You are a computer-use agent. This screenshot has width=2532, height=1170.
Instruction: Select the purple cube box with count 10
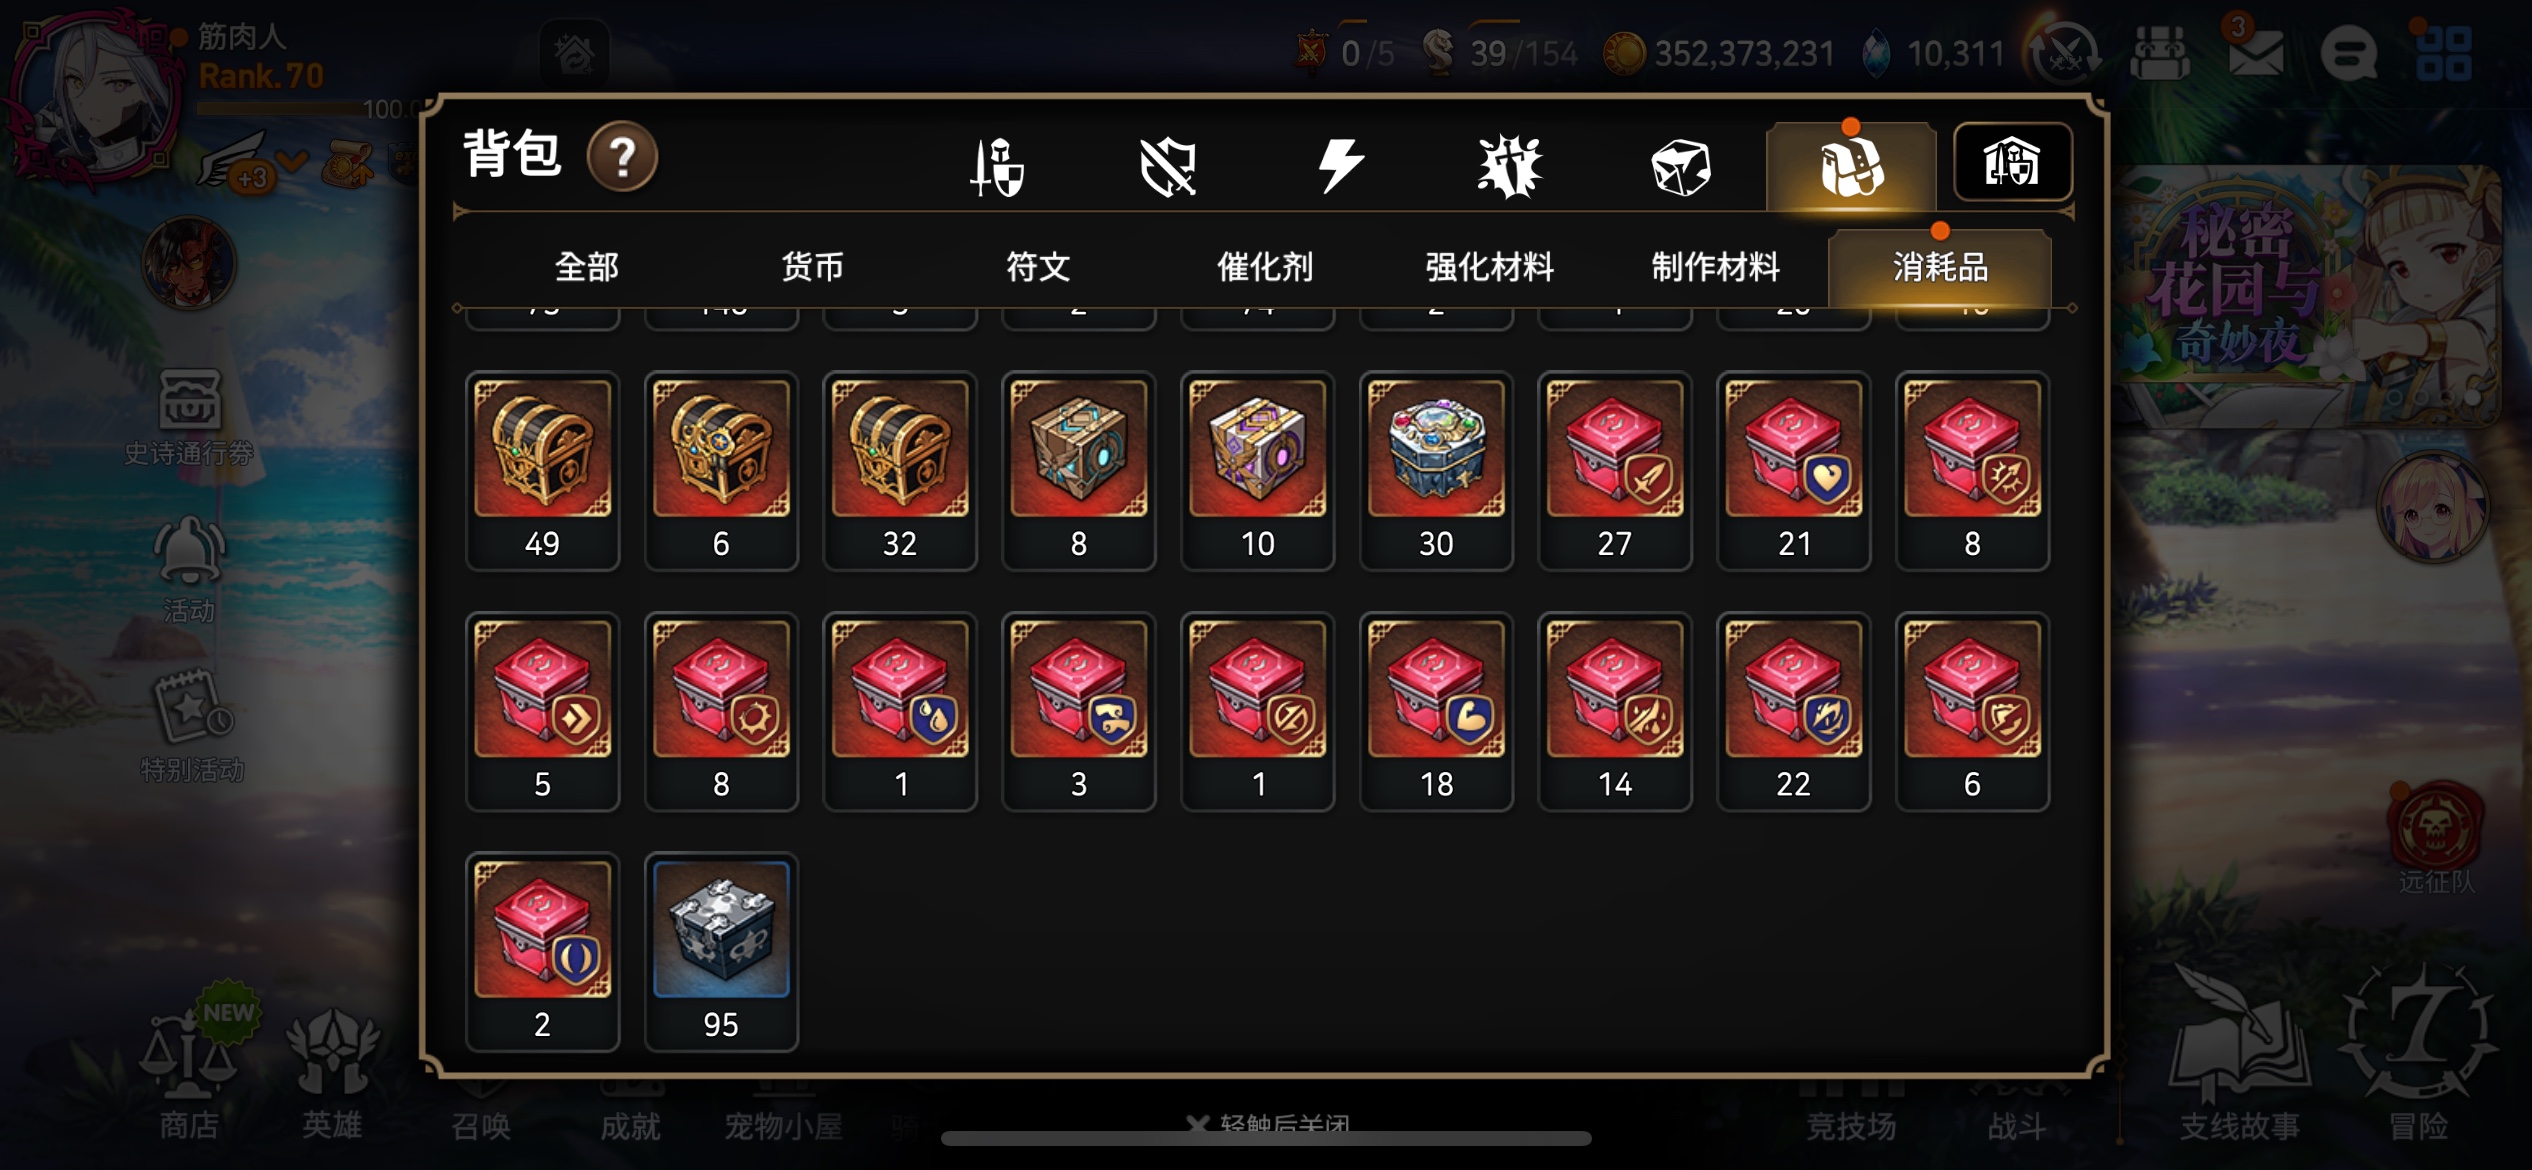(x=1257, y=471)
